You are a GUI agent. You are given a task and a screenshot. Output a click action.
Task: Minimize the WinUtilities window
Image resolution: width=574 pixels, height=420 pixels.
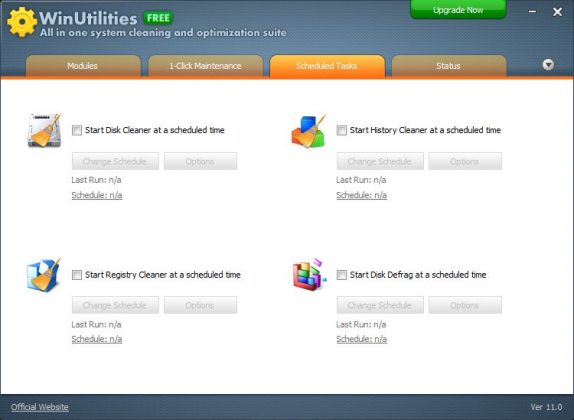[533, 12]
